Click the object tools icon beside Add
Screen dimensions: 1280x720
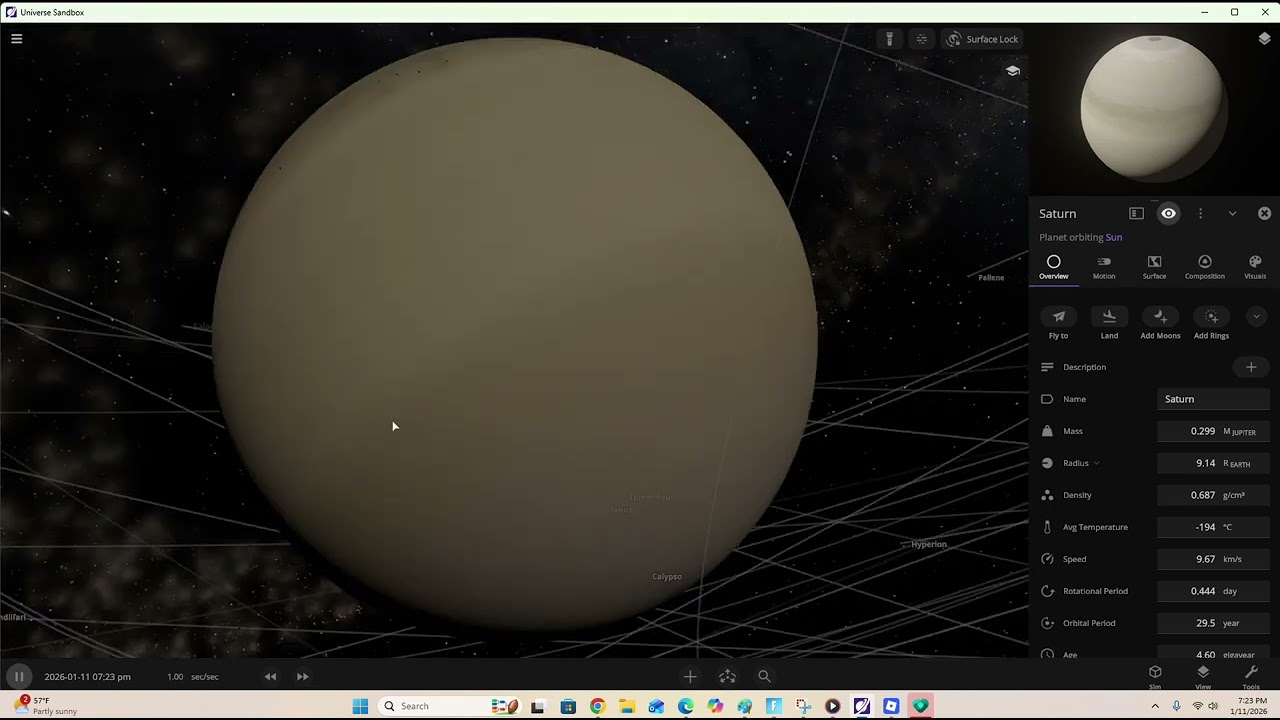coord(727,677)
